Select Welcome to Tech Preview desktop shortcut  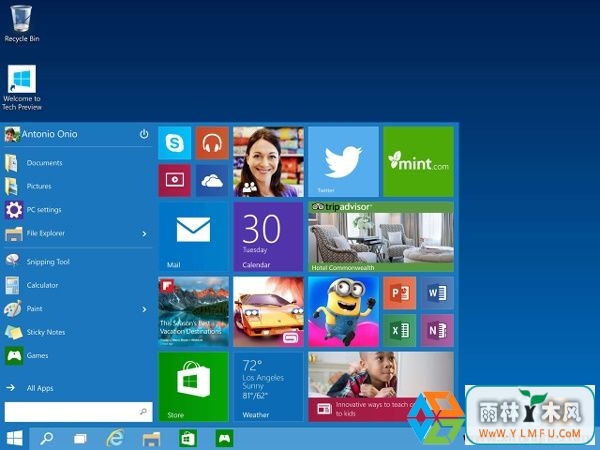tap(22, 88)
